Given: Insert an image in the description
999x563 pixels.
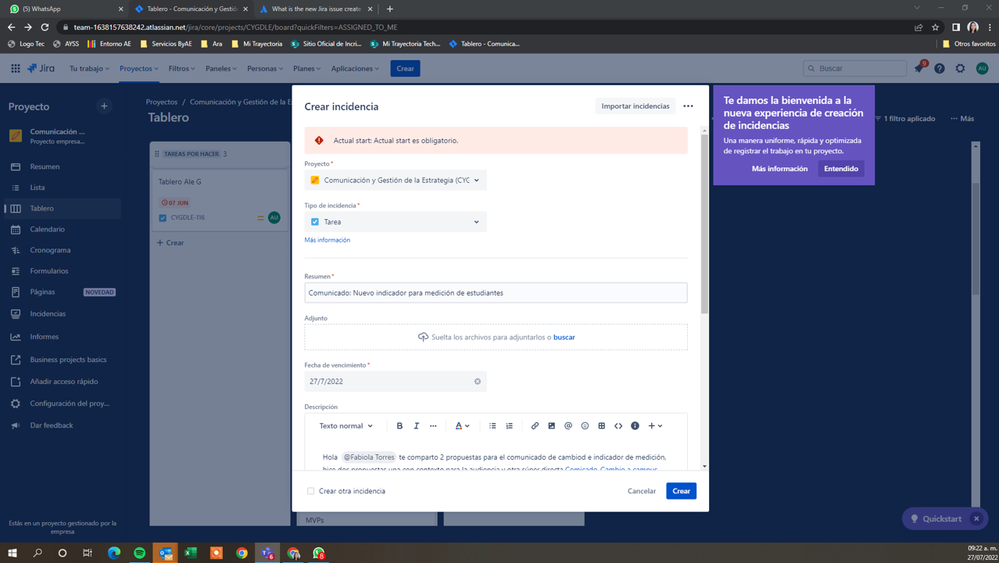Looking at the screenshot, I should click(x=551, y=425).
